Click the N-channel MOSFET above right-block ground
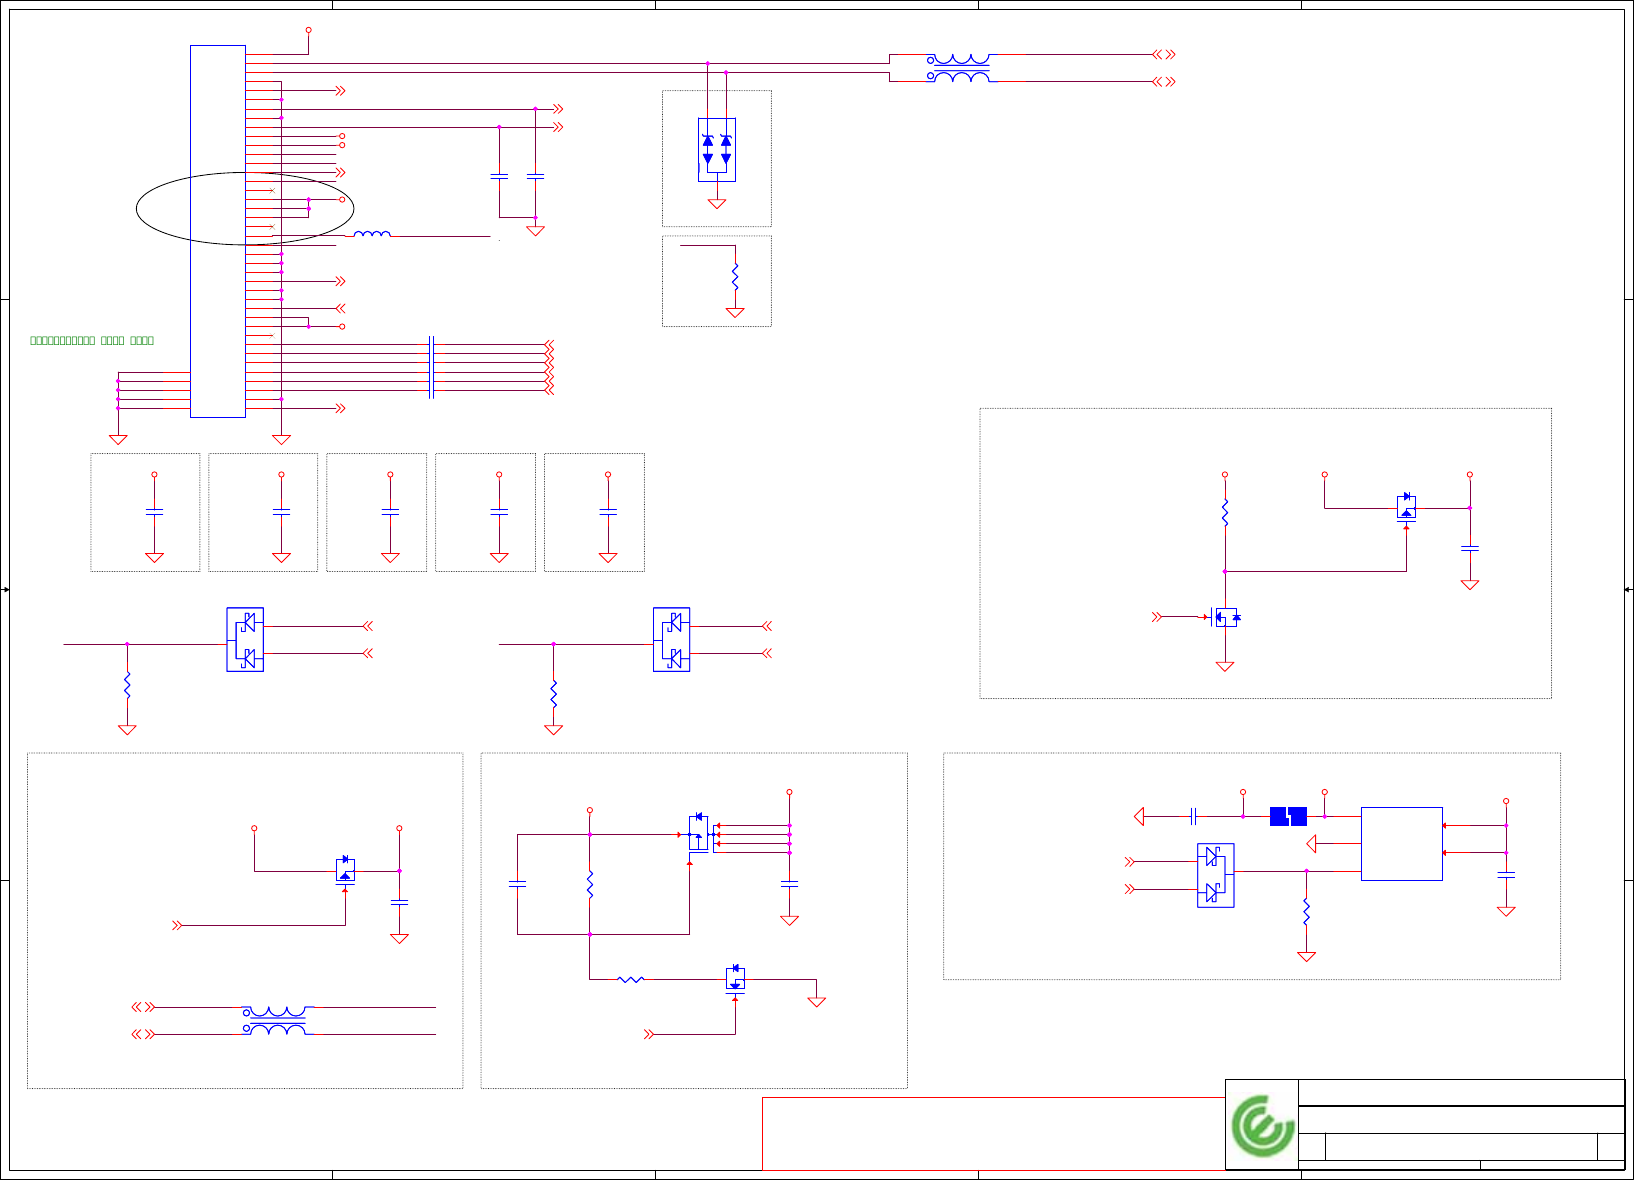1634x1180 pixels. [1225, 617]
